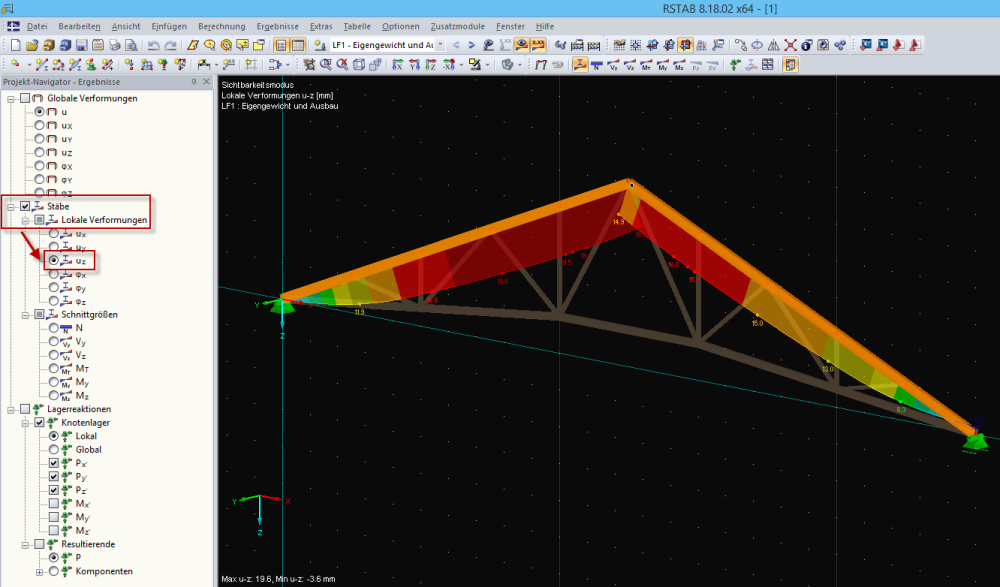Screen dimensions: 1000x587
Task: Show normal force N result icon
Action: [x=597, y=65]
